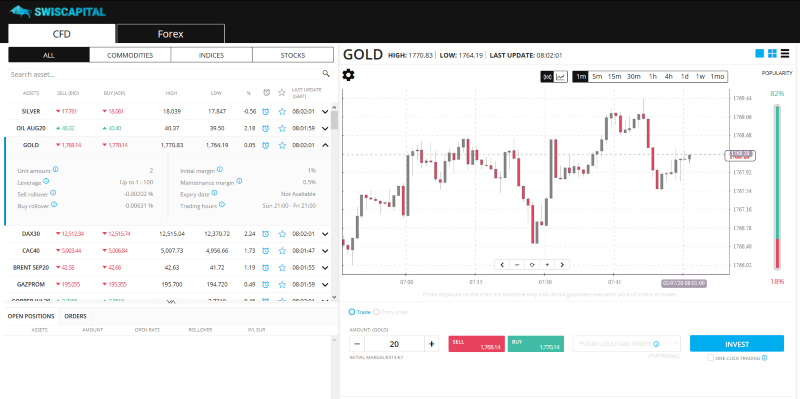
Task: Enable One Click Trading checkbox
Action: click(x=710, y=358)
